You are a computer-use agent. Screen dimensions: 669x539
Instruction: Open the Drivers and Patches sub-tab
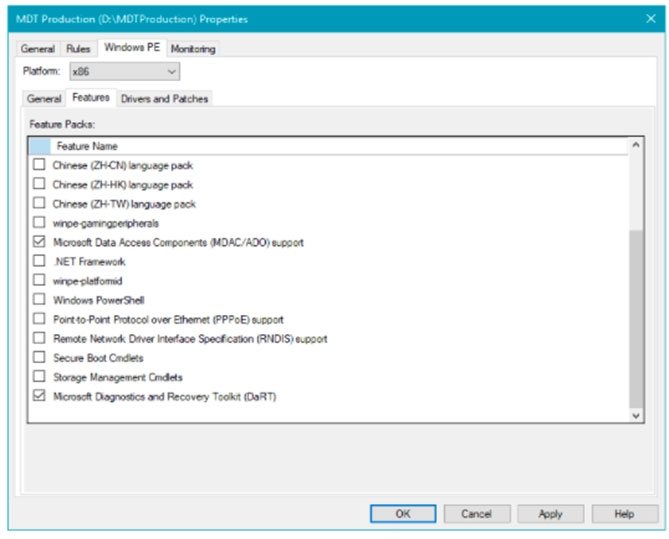(164, 99)
